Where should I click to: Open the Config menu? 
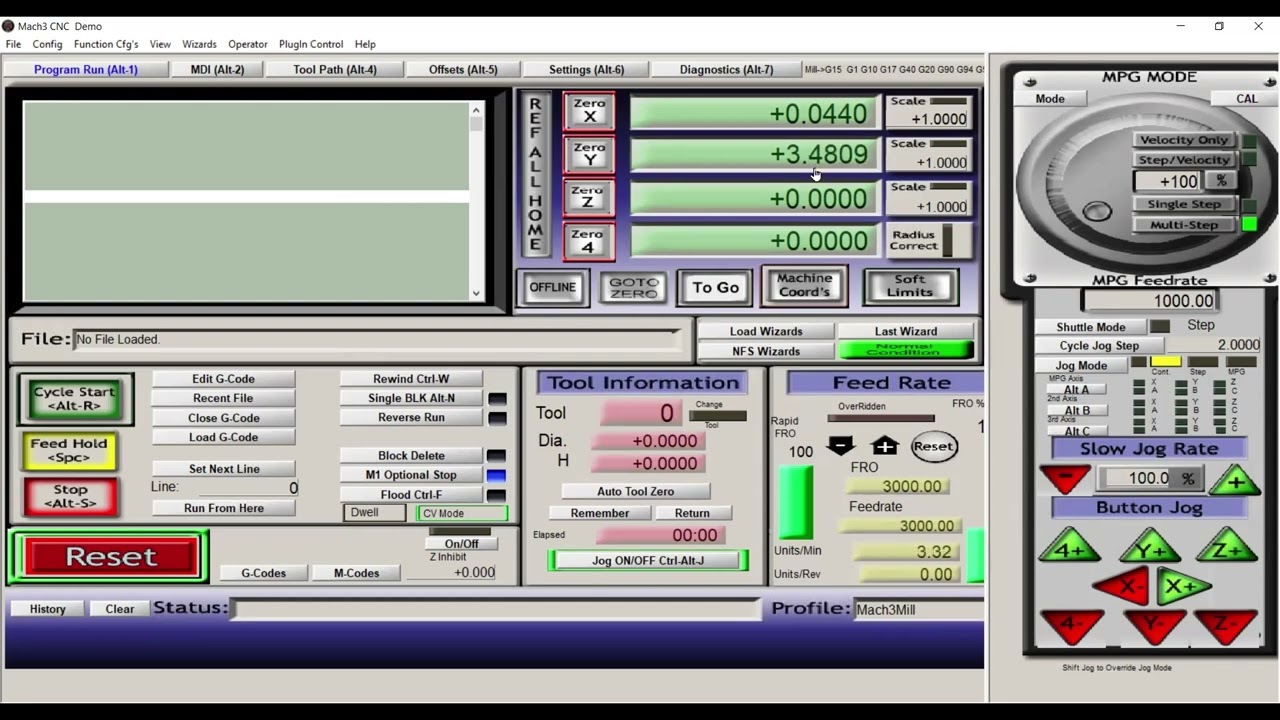point(47,44)
